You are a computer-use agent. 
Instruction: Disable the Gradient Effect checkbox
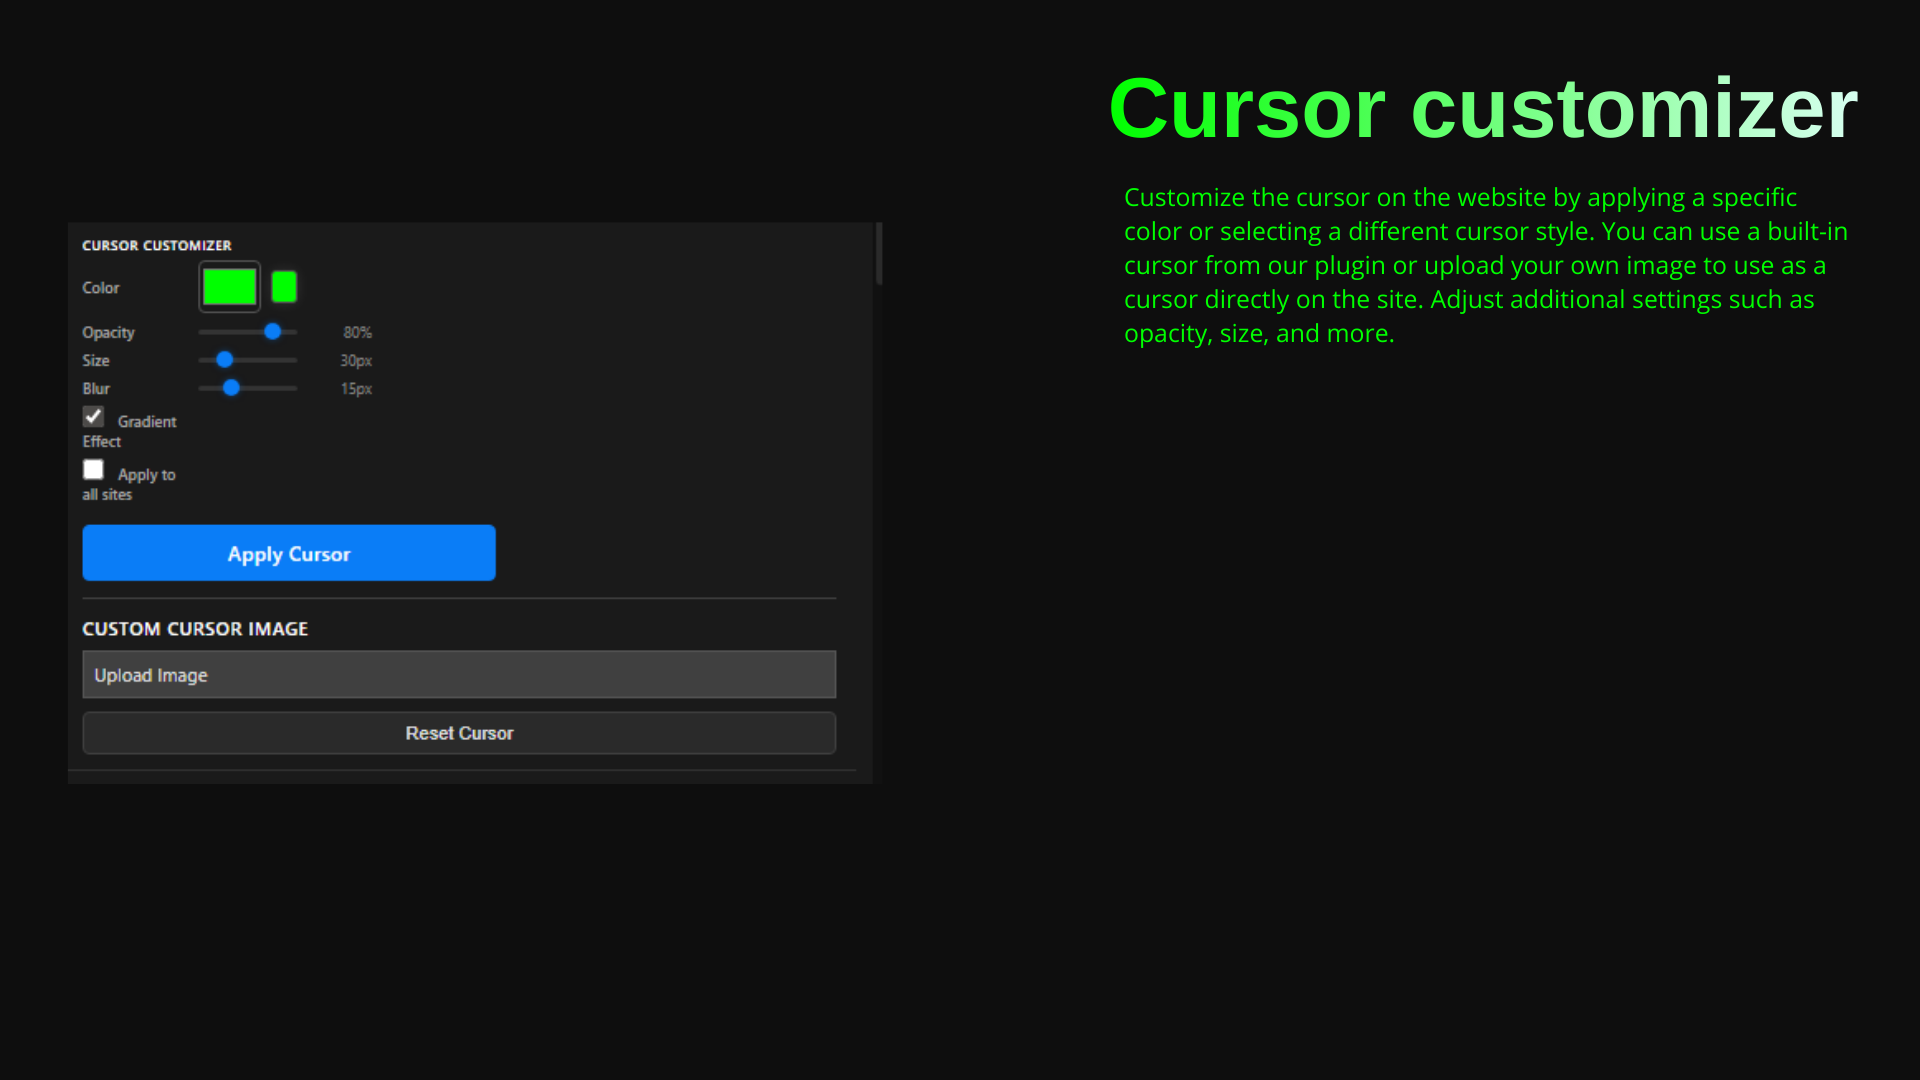[x=93, y=417]
